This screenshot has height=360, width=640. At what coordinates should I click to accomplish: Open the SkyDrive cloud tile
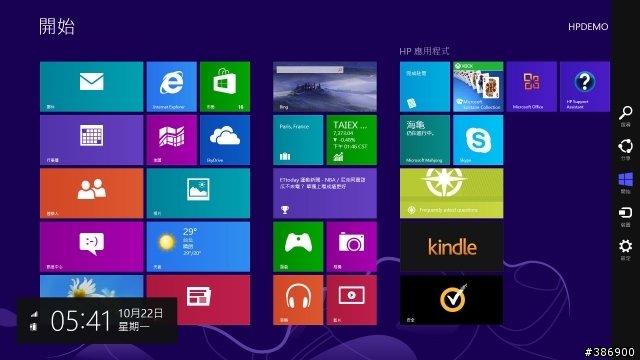pos(225,140)
